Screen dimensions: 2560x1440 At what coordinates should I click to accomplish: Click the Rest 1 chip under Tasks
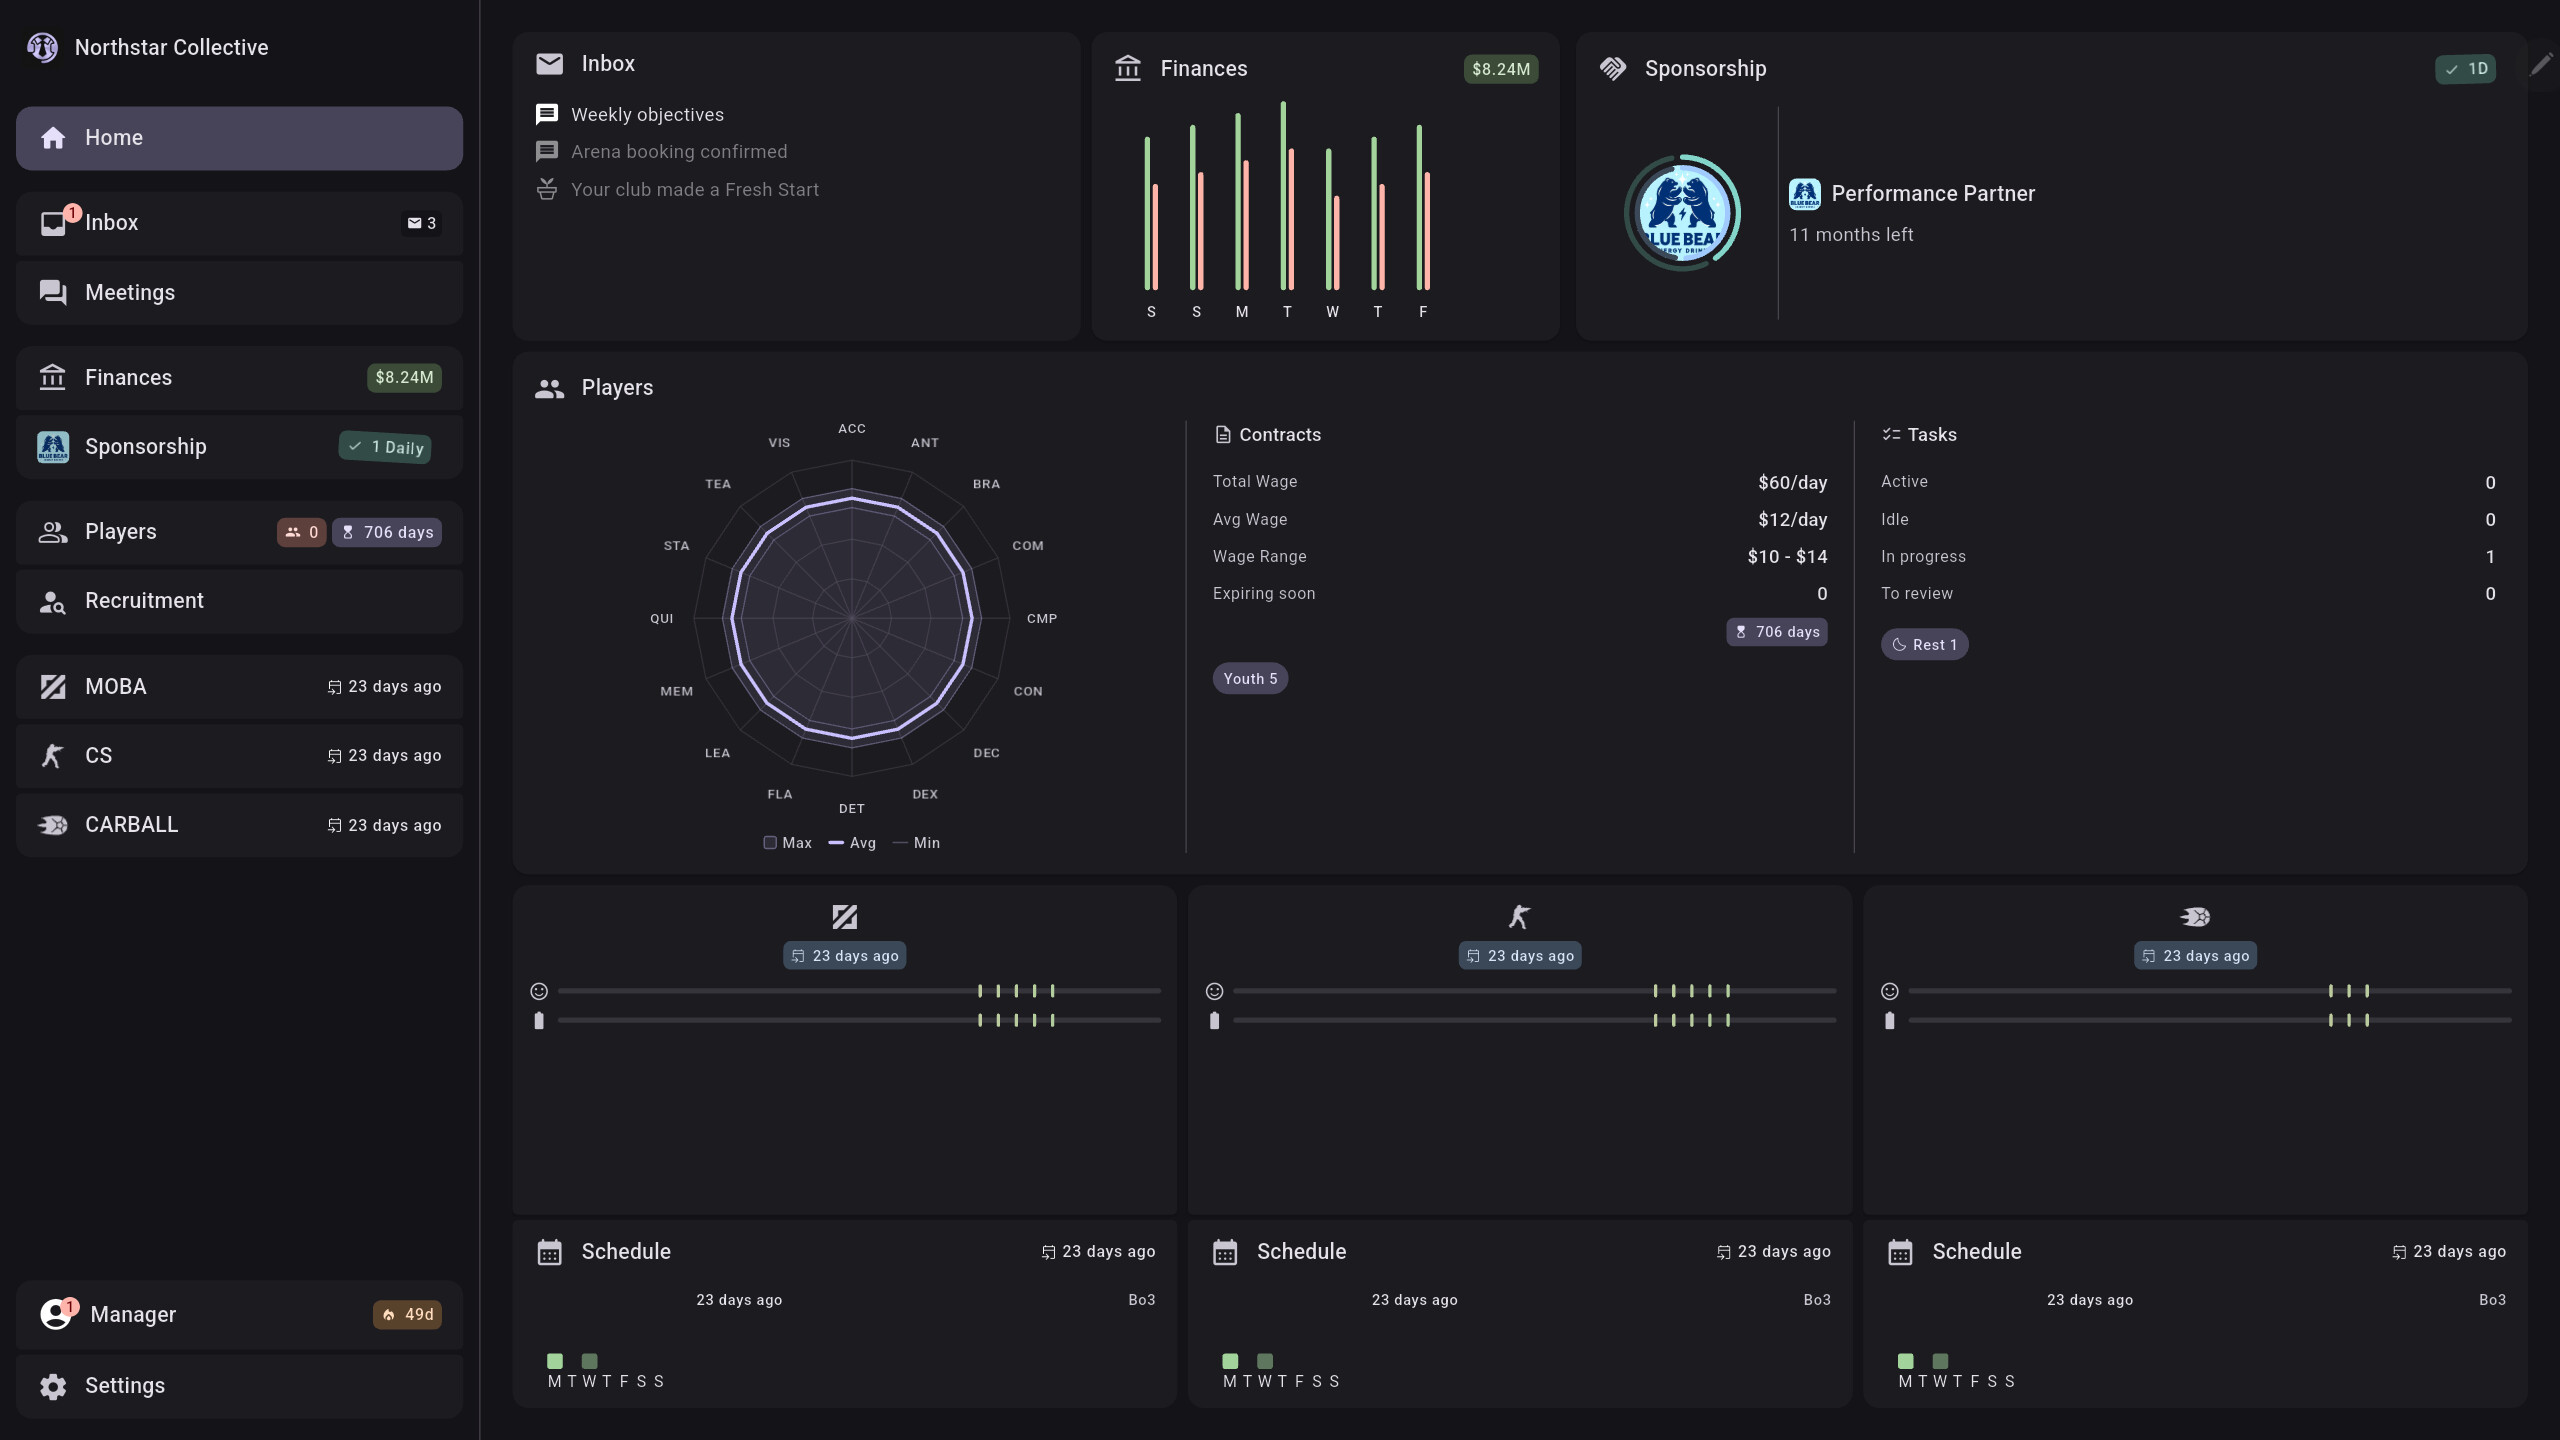[1925, 645]
